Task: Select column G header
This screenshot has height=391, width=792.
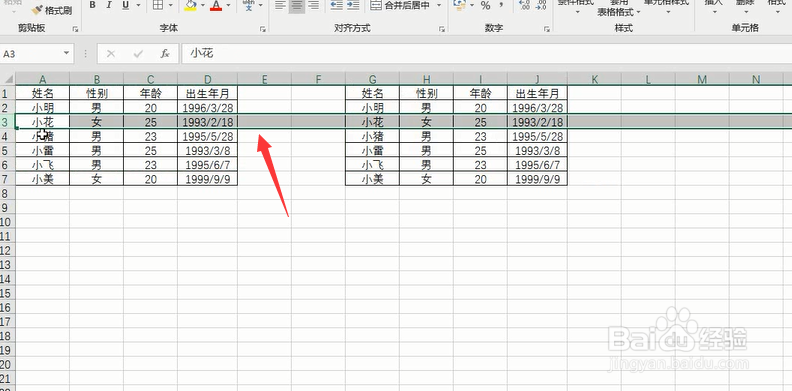Action: 372,79
